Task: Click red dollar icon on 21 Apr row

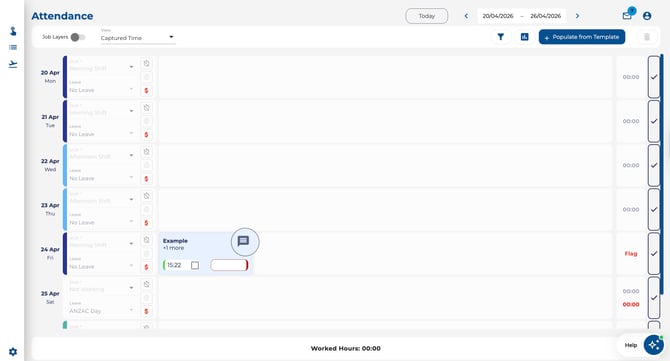Action: [x=146, y=135]
